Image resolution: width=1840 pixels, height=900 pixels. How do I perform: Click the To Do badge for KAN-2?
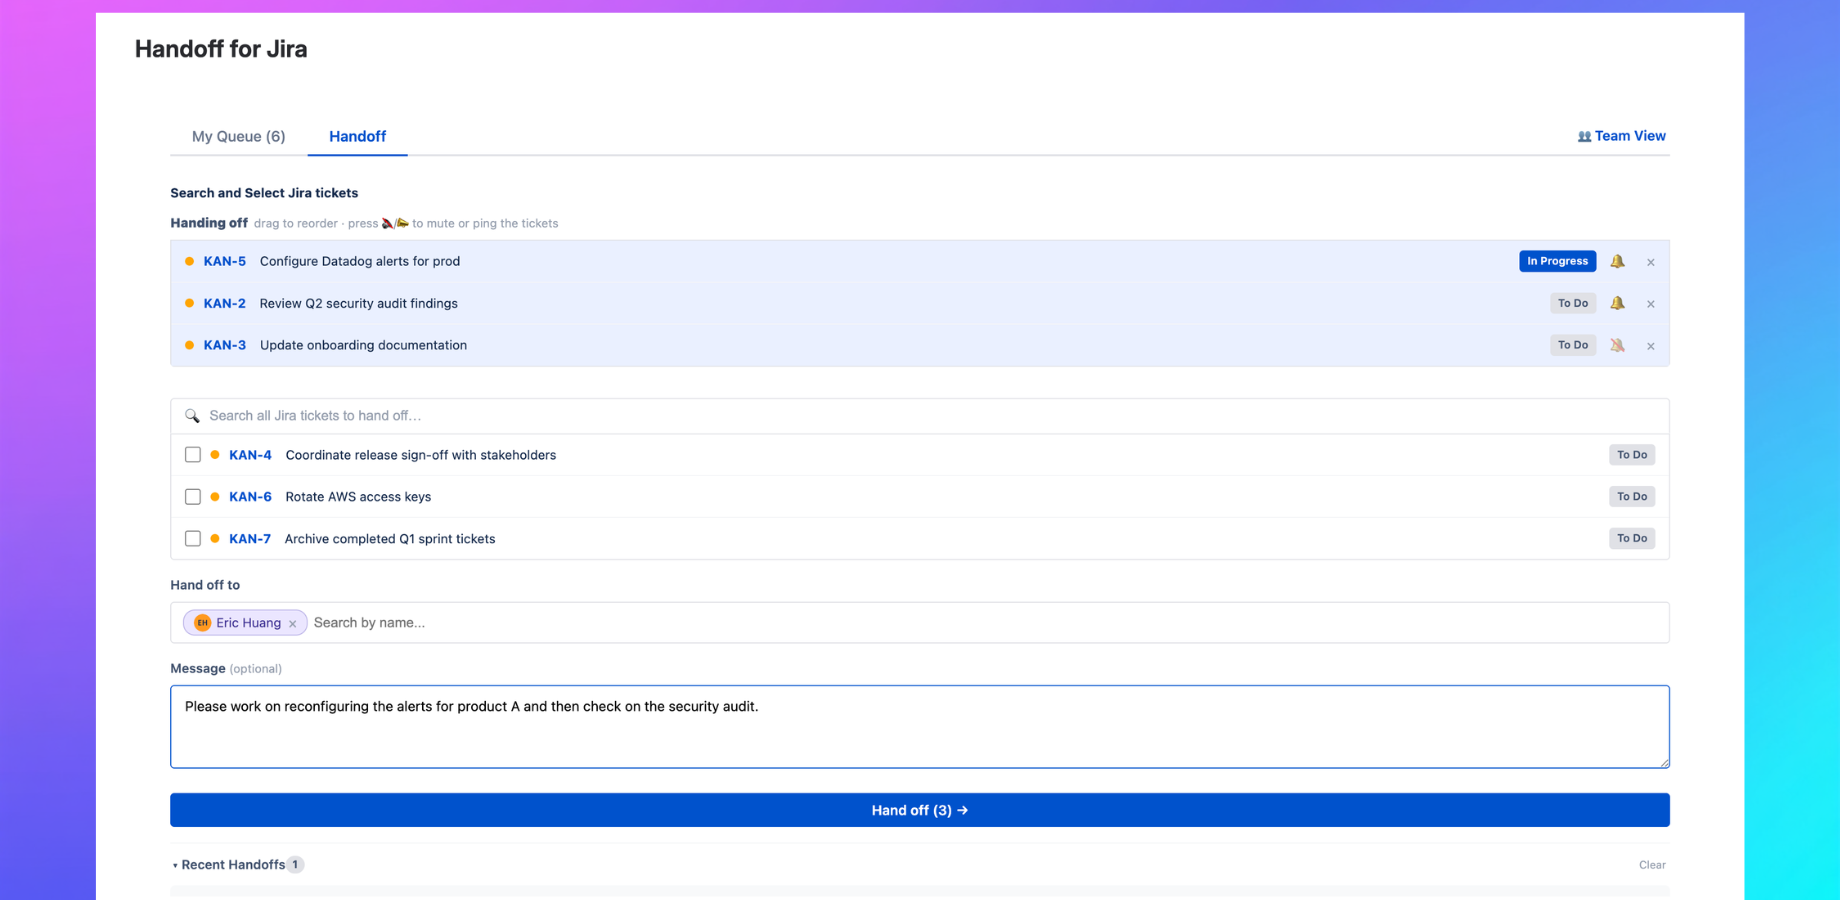tap(1573, 303)
